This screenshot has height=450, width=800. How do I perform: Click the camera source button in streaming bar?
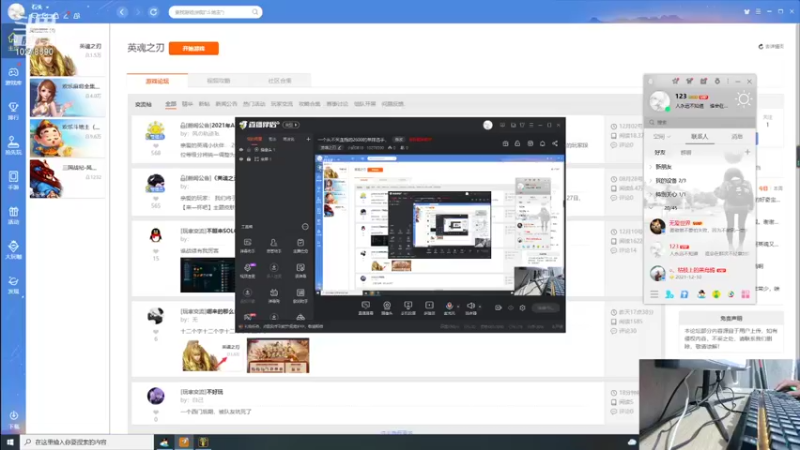(x=387, y=308)
